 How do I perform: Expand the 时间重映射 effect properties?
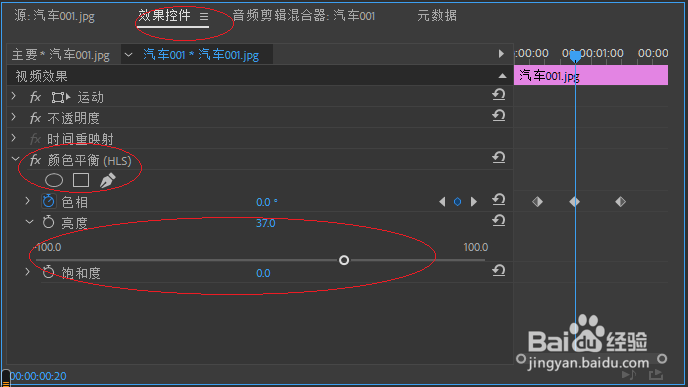coord(14,138)
